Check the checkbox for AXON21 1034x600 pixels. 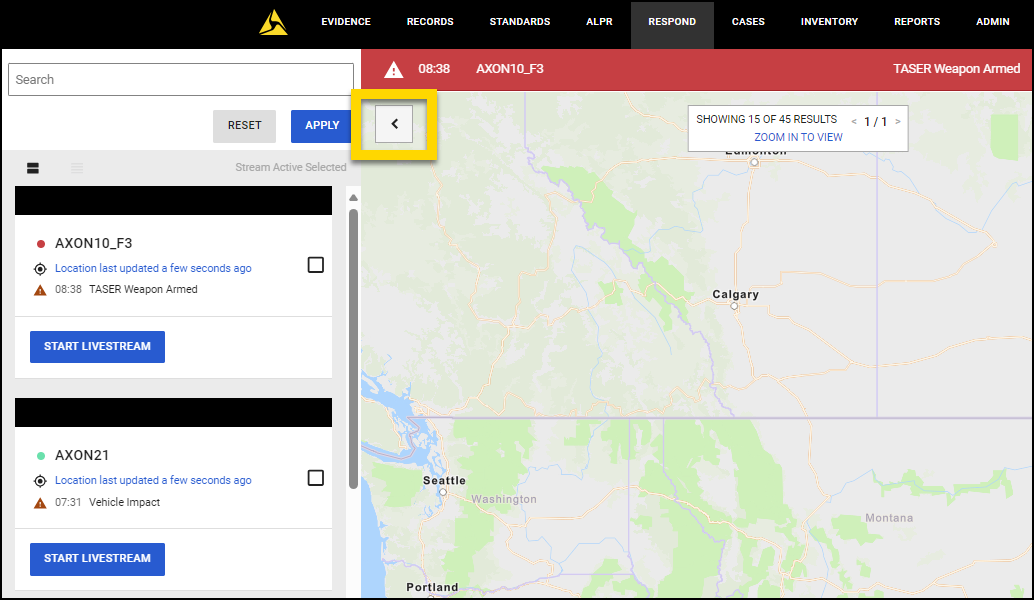pos(315,478)
